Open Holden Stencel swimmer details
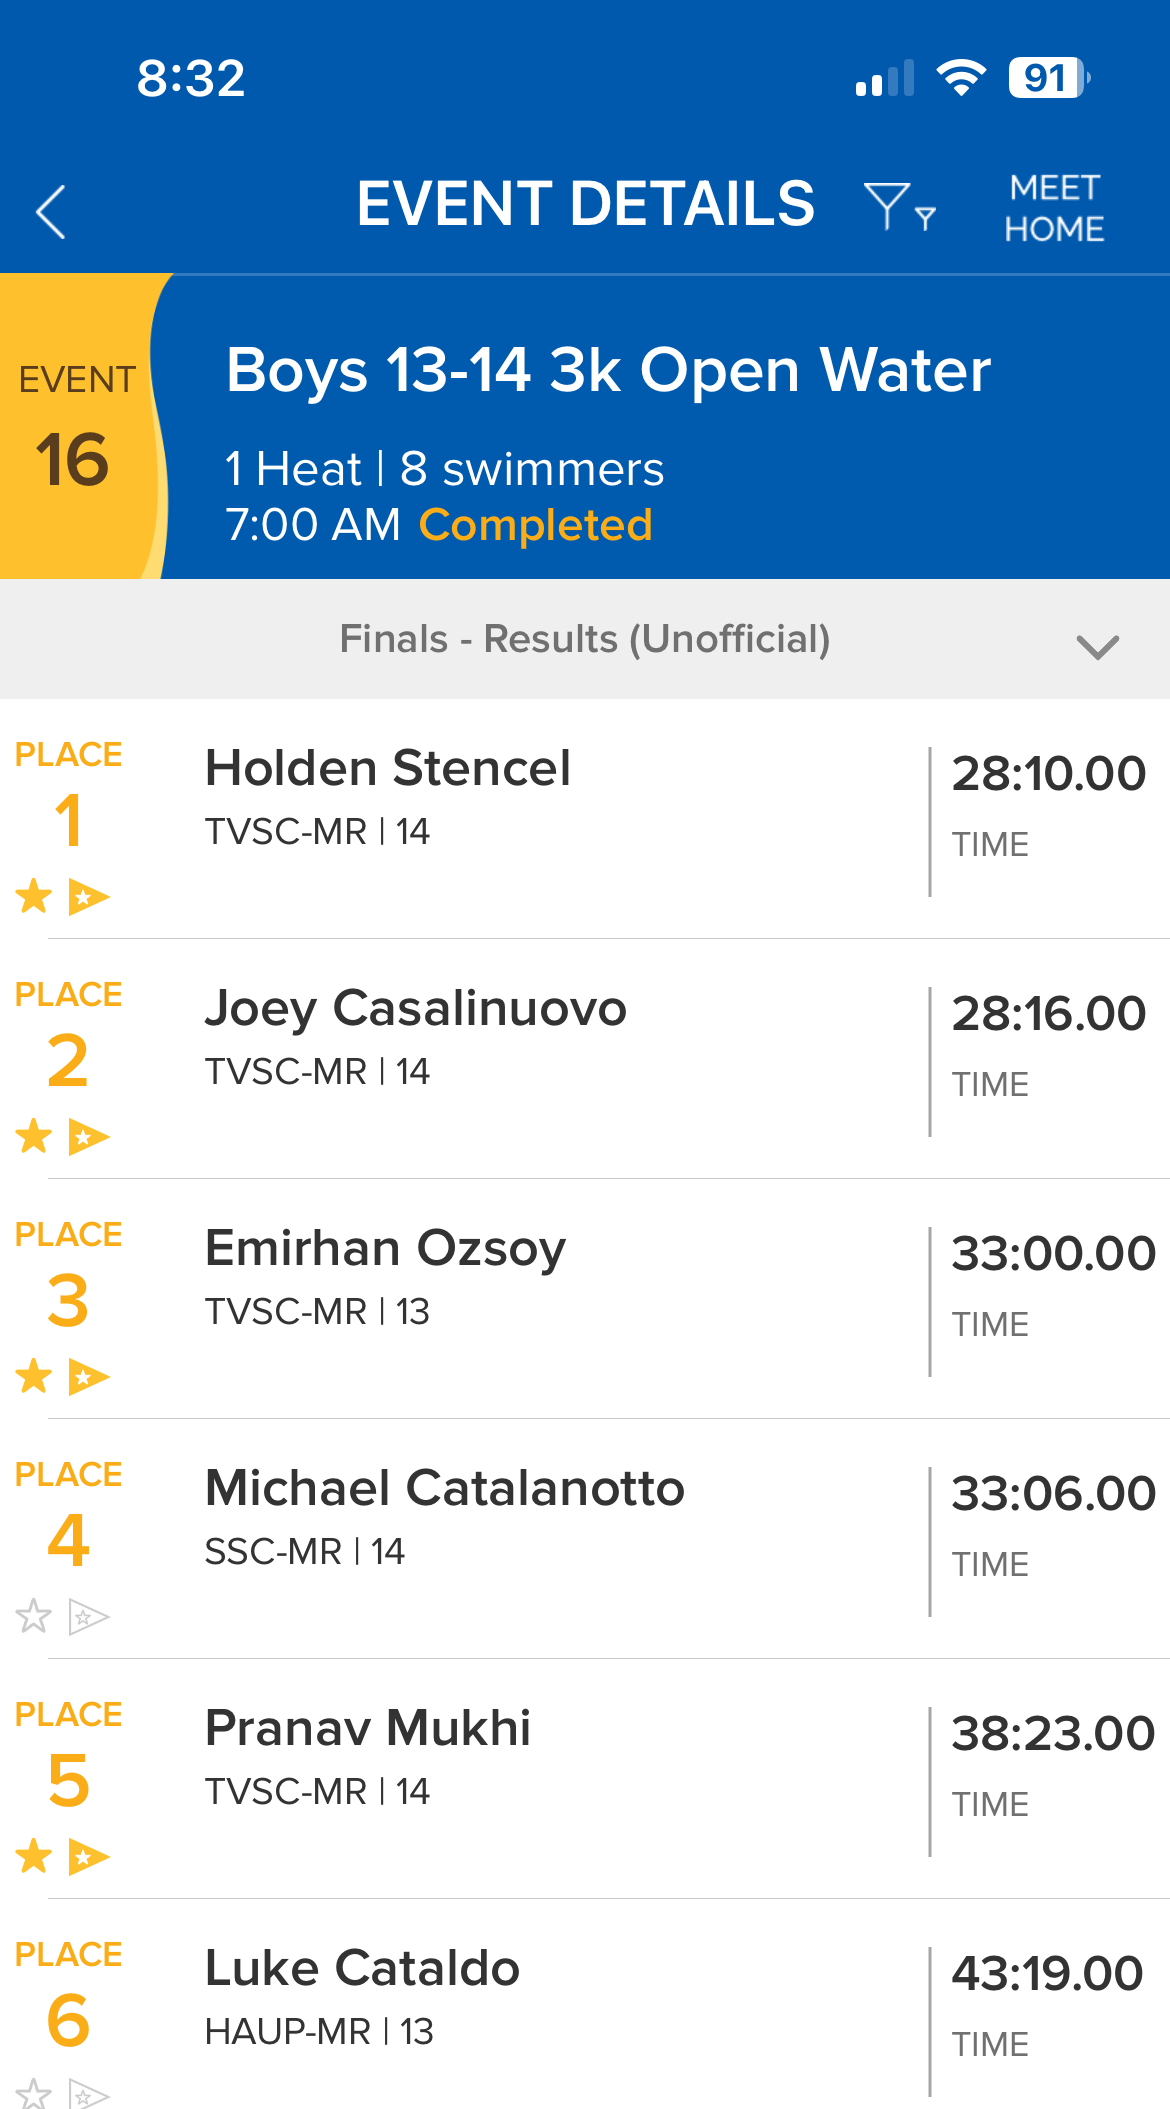1170x2109 pixels. point(388,769)
